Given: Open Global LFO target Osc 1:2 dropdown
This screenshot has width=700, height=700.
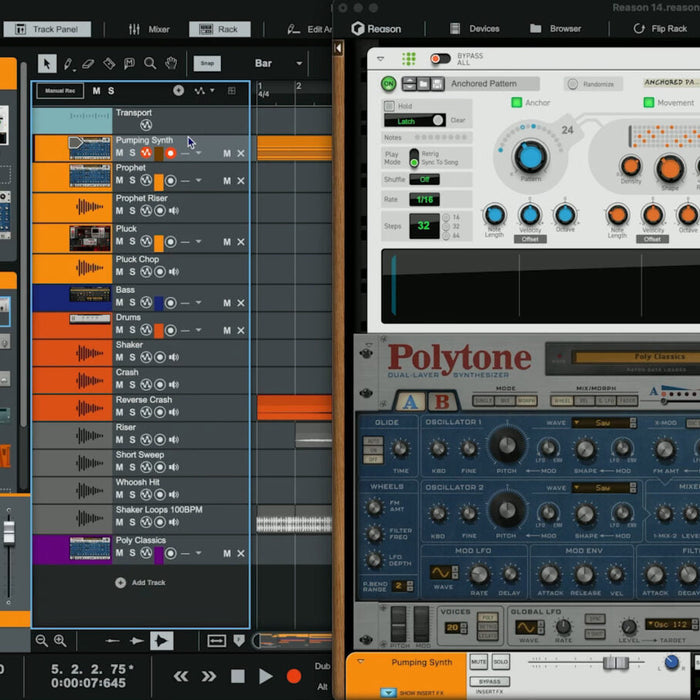Looking at the screenshot, I should pyautogui.click(x=670, y=625).
